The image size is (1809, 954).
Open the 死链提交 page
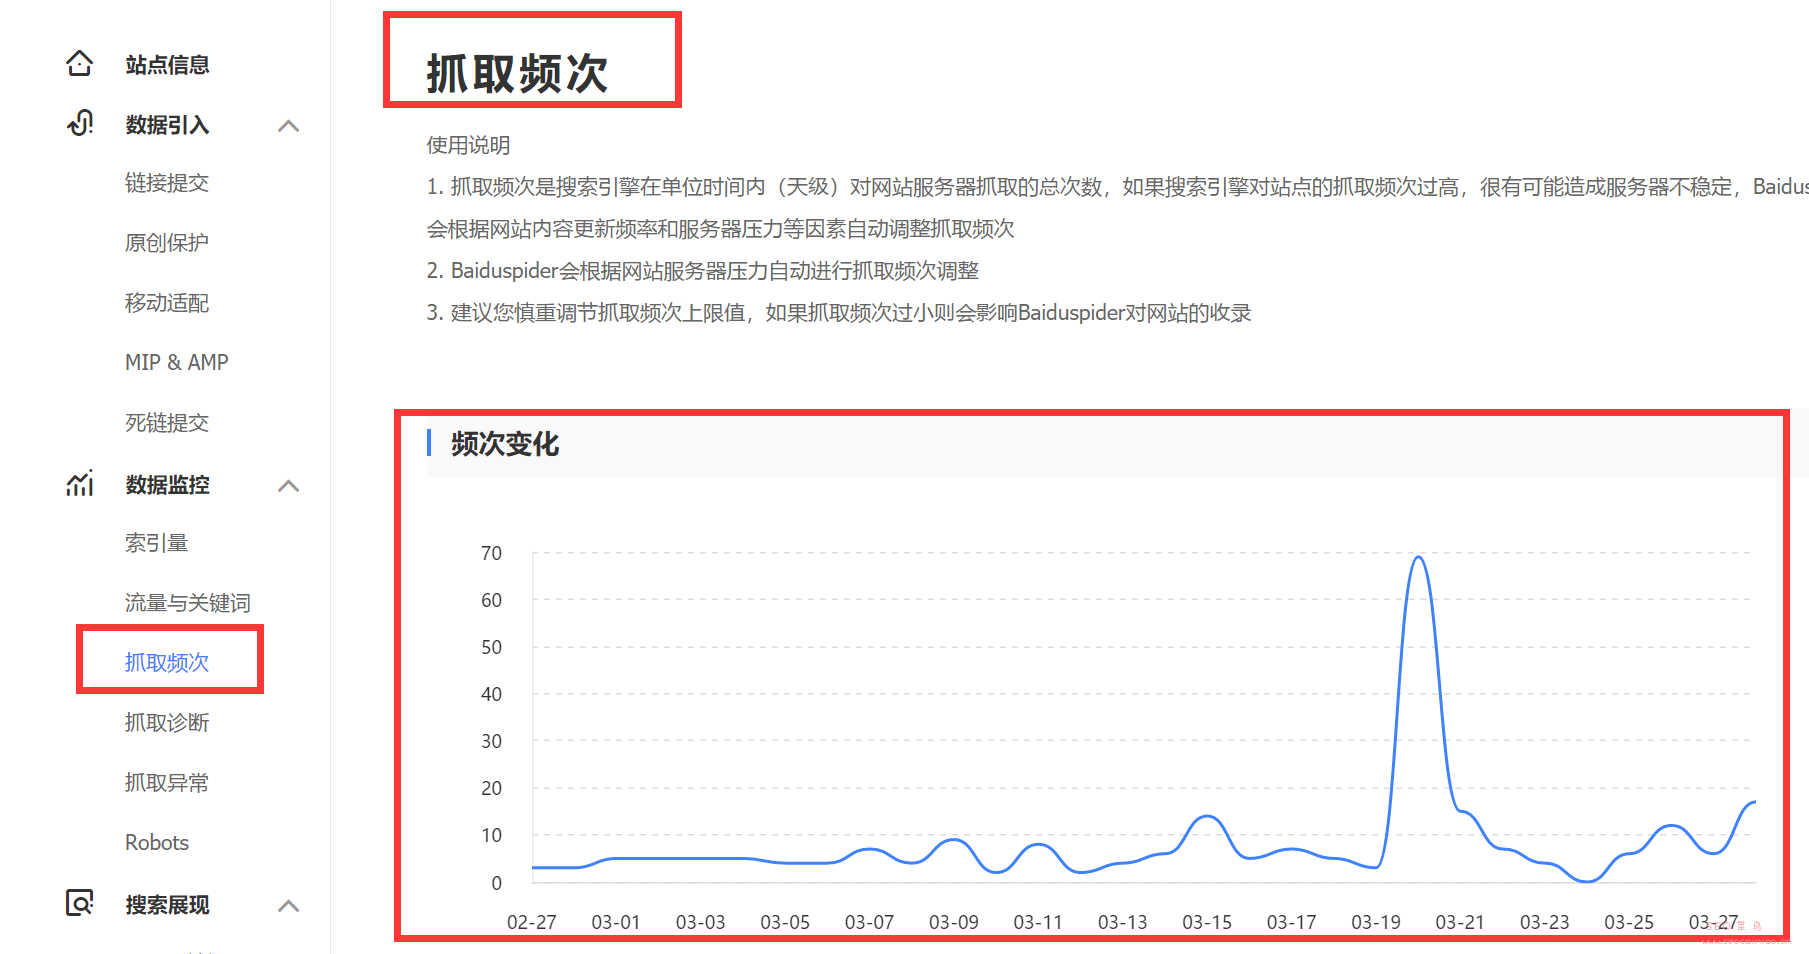(x=167, y=423)
